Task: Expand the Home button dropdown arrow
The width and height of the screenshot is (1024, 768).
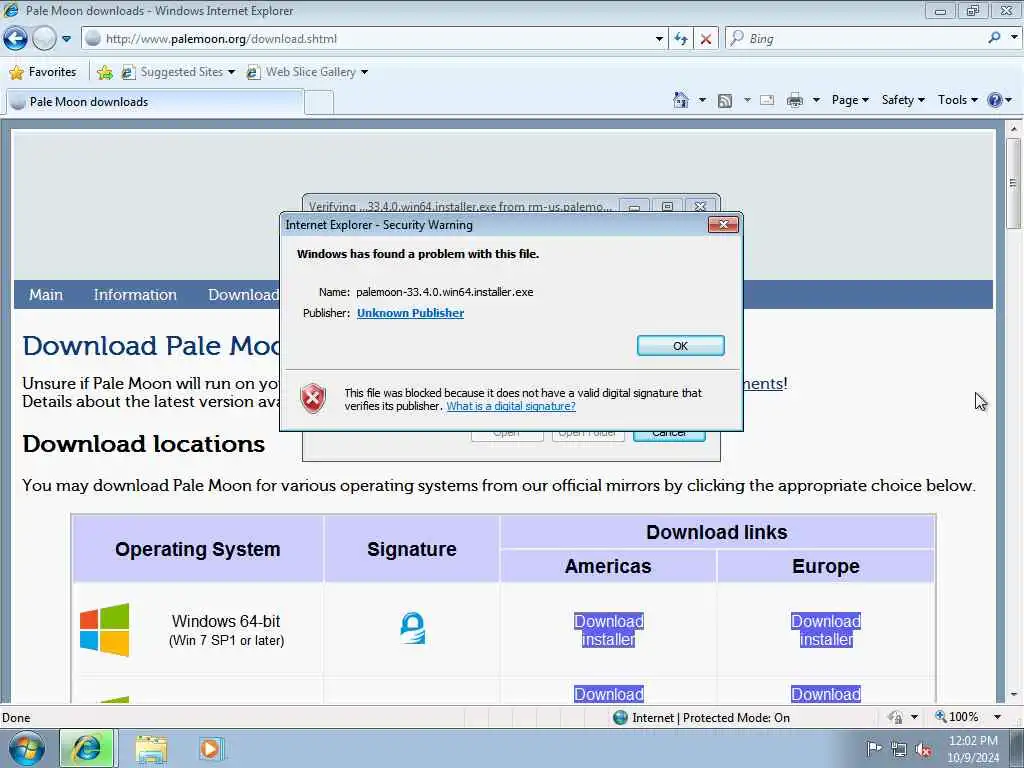Action: tap(702, 100)
